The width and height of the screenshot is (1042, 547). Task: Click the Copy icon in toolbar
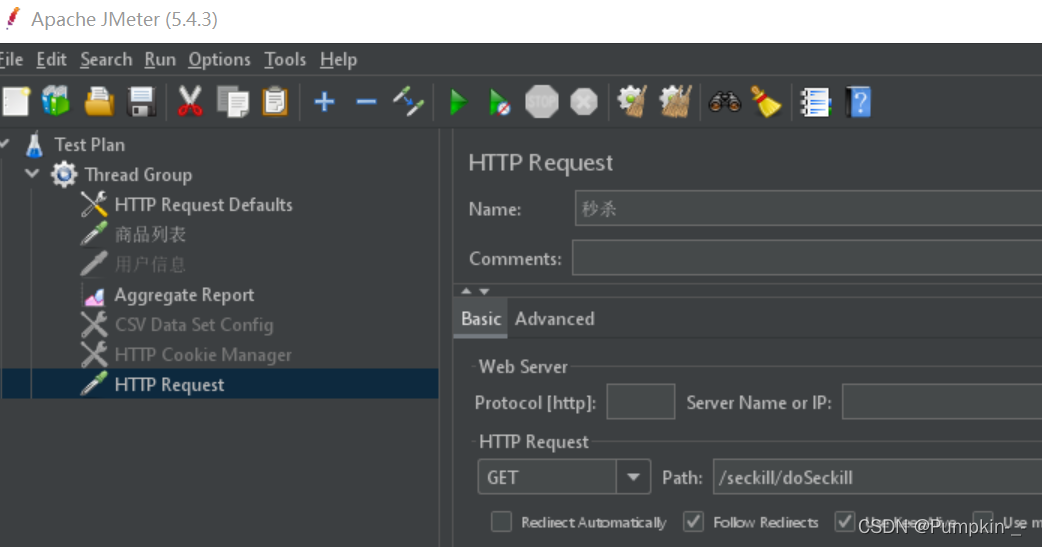[x=233, y=102]
